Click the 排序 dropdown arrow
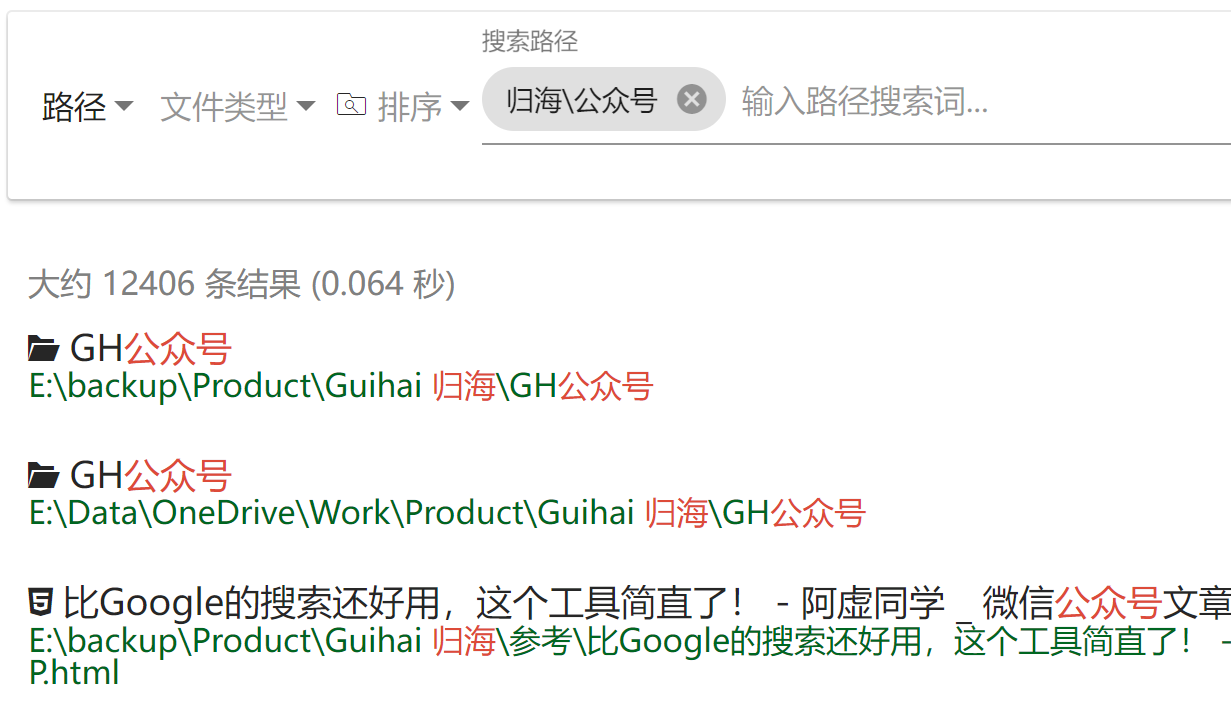The height and width of the screenshot is (719, 1231). tap(460, 106)
